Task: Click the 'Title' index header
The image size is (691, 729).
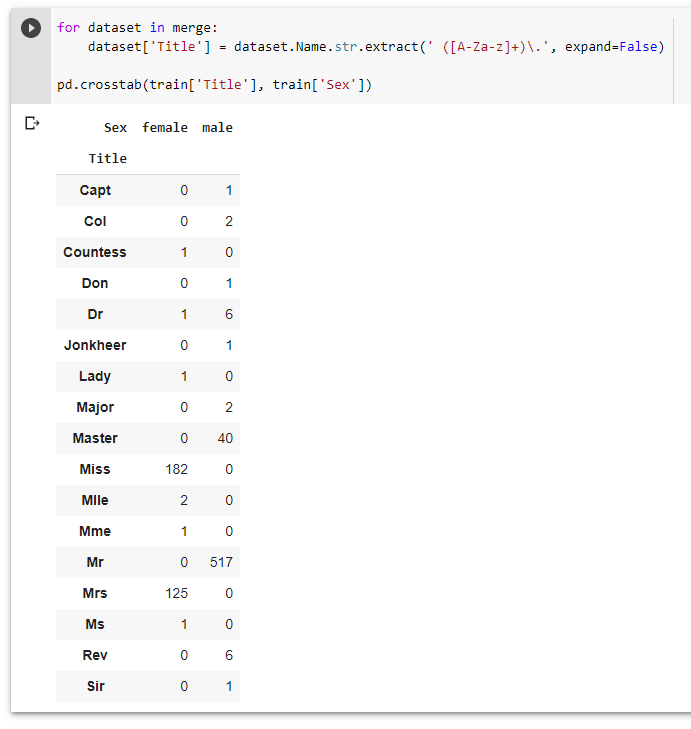Action: [108, 159]
